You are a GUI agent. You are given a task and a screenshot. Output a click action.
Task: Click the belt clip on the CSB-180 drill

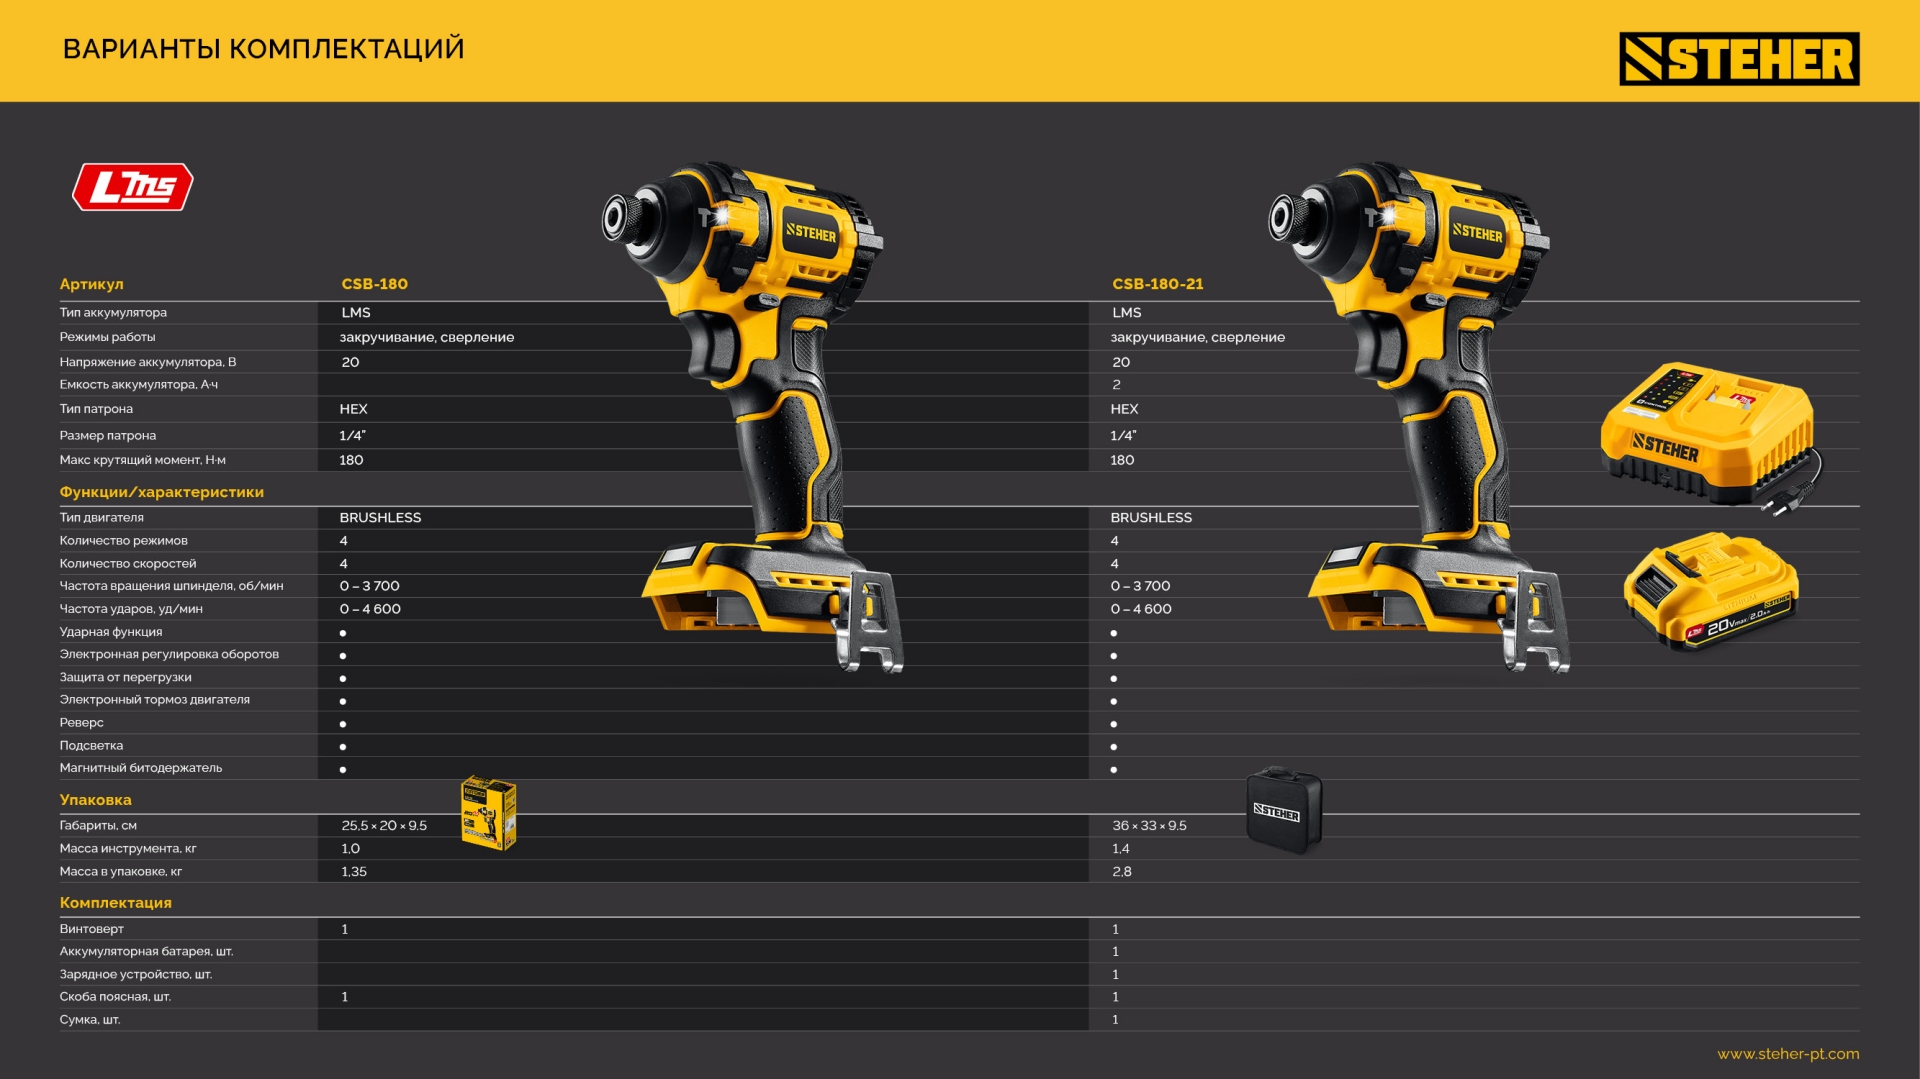pyautogui.click(x=871, y=623)
